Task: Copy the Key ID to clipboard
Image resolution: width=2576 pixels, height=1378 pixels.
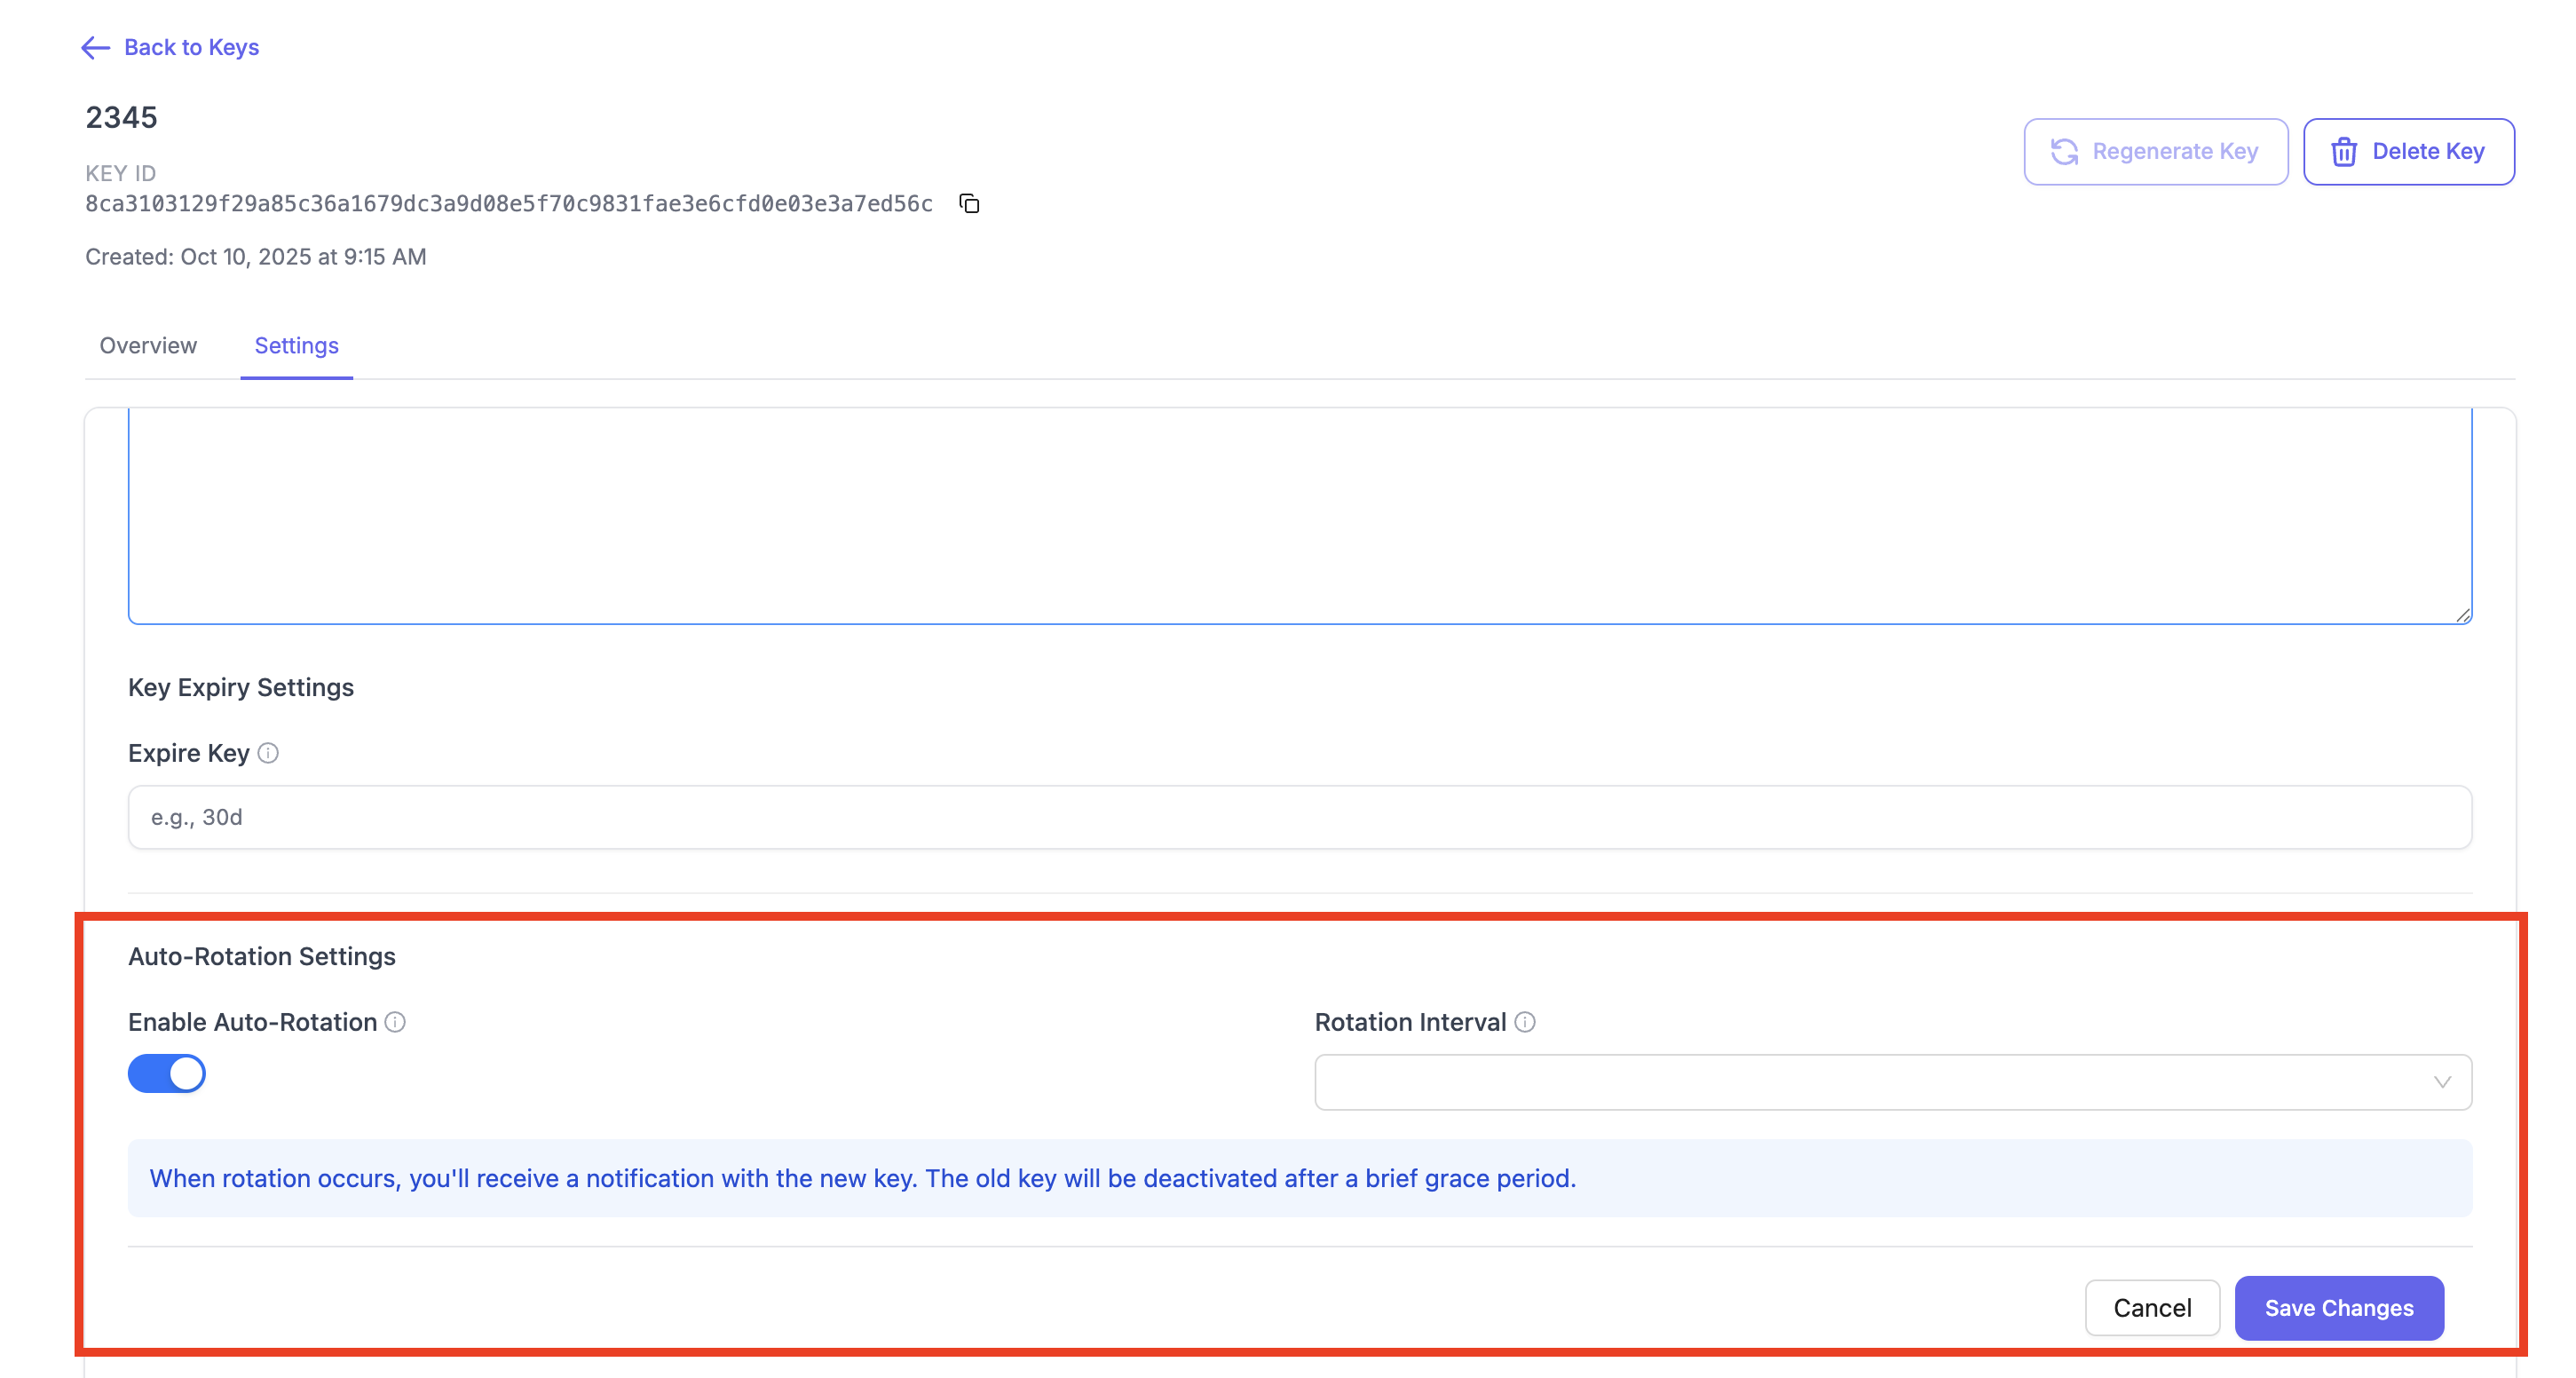Action: [969, 204]
